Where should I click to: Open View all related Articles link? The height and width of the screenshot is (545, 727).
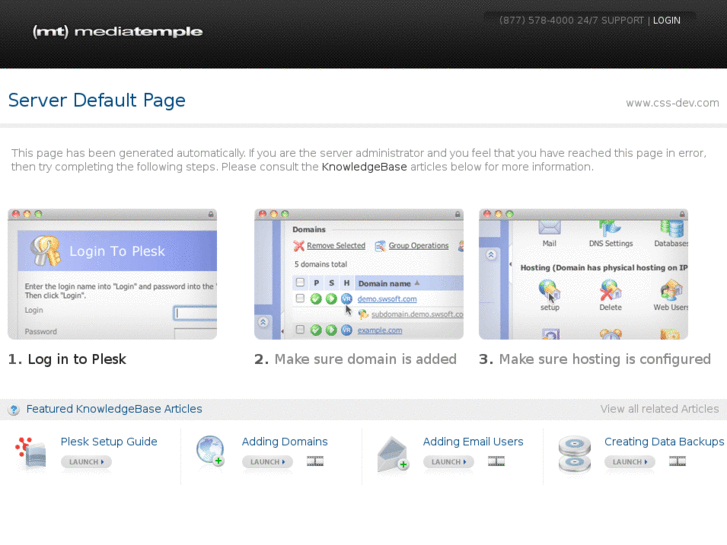coord(659,409)
